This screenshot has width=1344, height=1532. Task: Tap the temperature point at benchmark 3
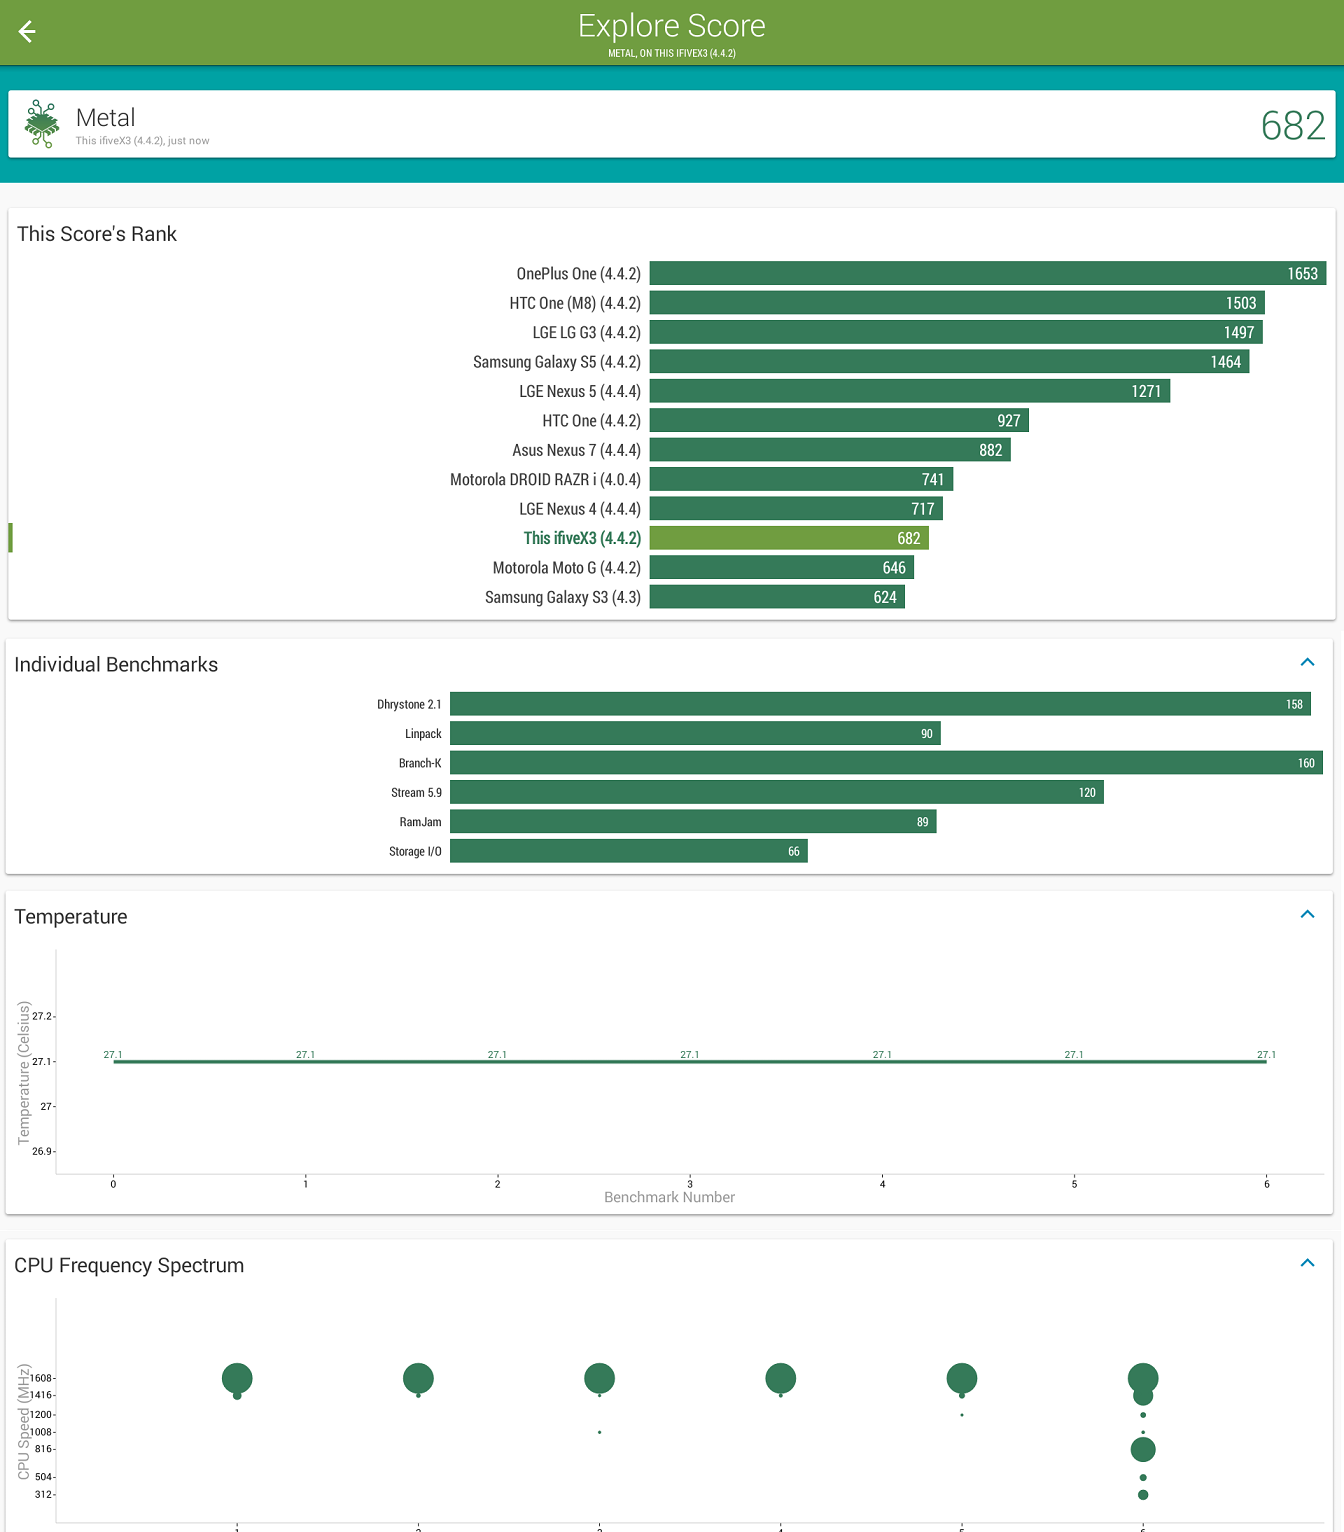coord(690,1061)
